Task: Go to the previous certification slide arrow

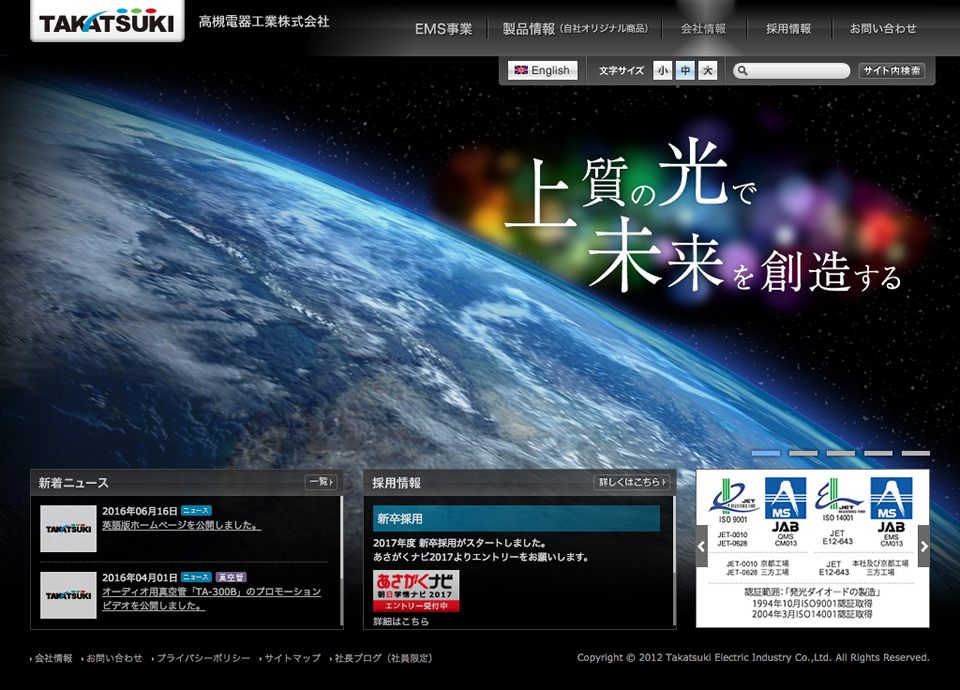Action: (x=702, y=546)
